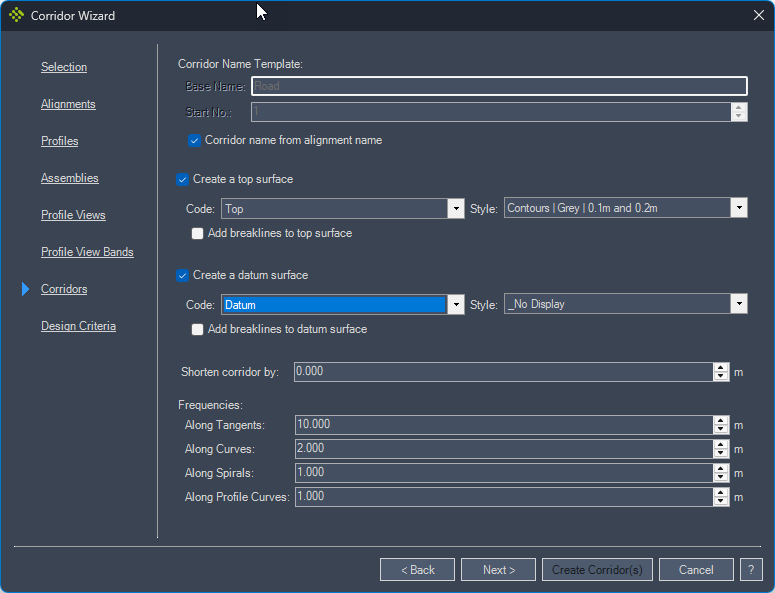
Task: Toggle Corridor name from alignment name
Action: coord(194,140)
